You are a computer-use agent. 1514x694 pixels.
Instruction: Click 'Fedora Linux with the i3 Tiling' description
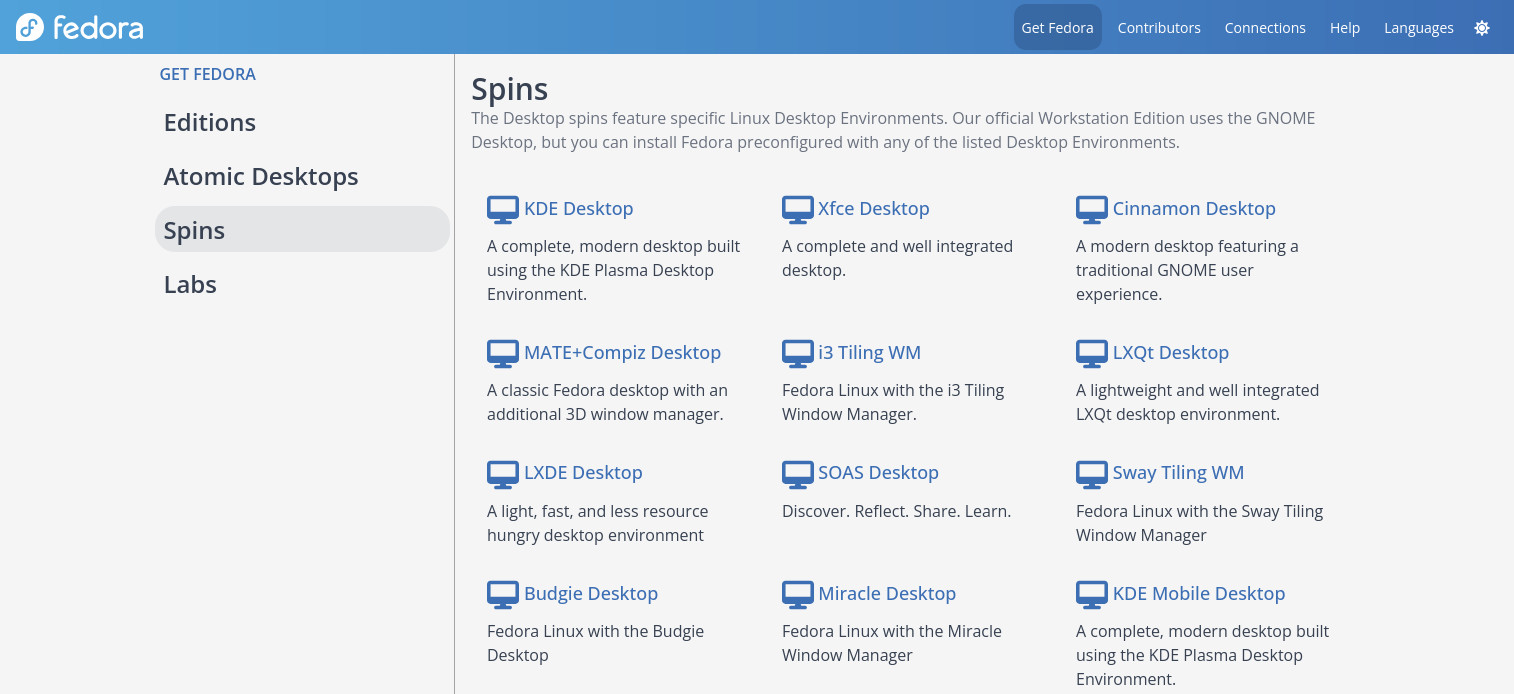pyautogui.click(x=893, y=402)
